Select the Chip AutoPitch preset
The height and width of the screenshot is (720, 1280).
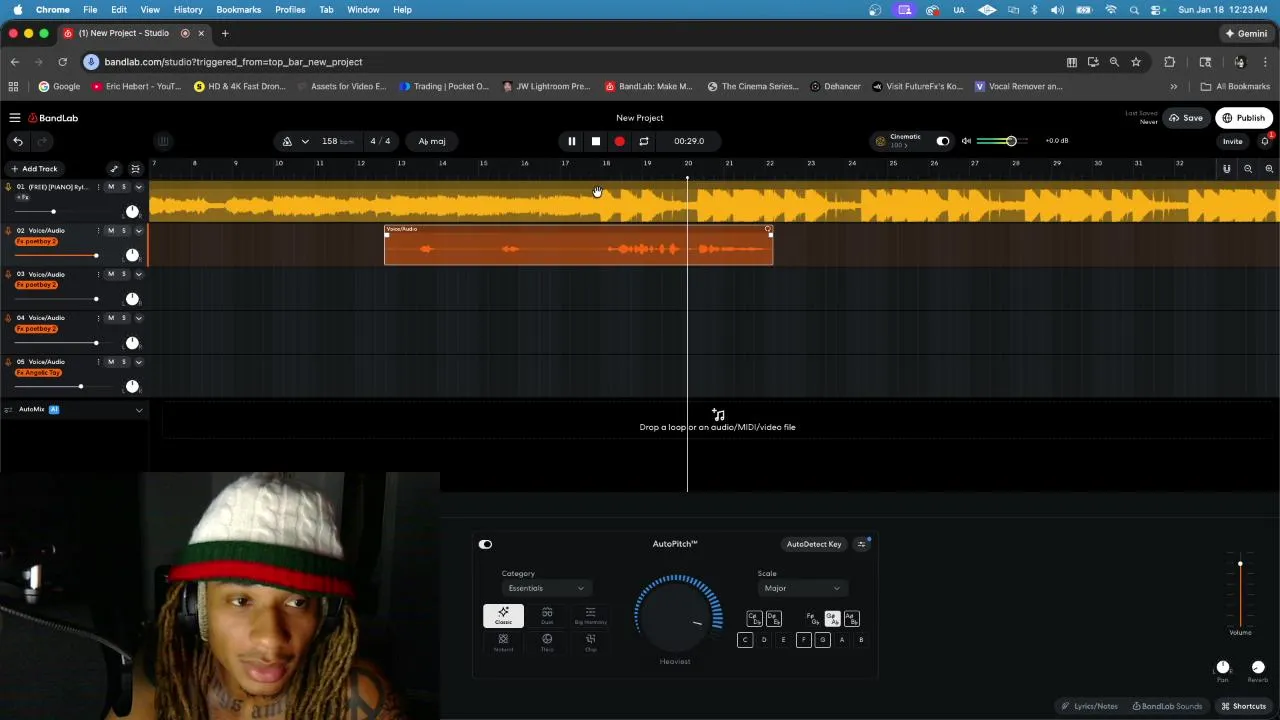[x=590, y=643]
